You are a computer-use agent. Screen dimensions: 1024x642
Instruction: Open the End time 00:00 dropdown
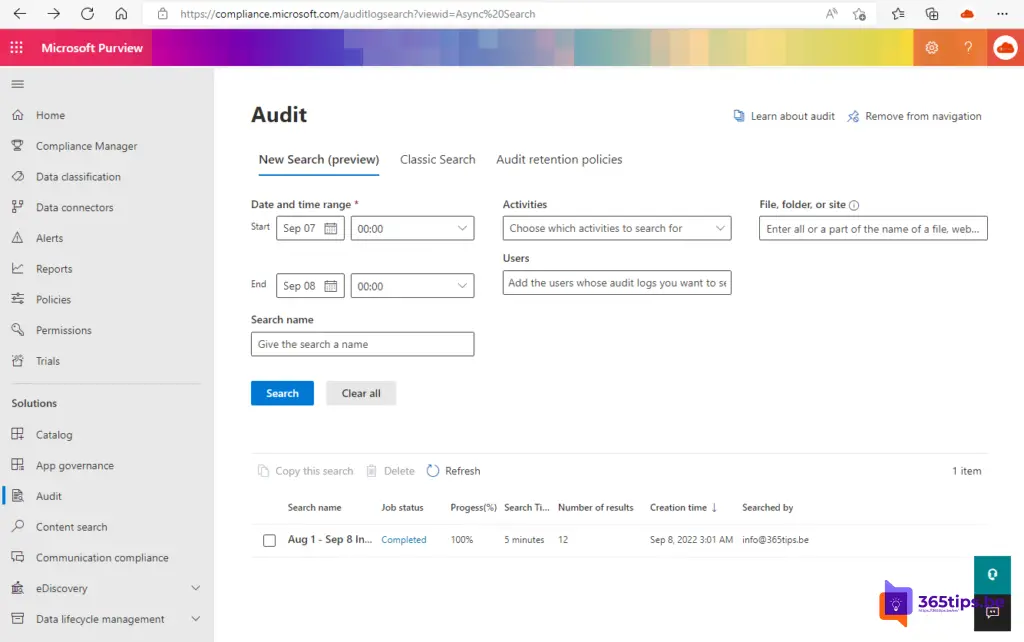tap(412, 286)
